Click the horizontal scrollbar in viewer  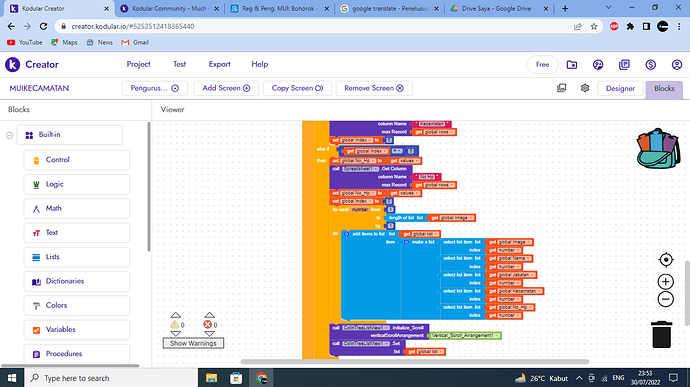pos(415,361)
